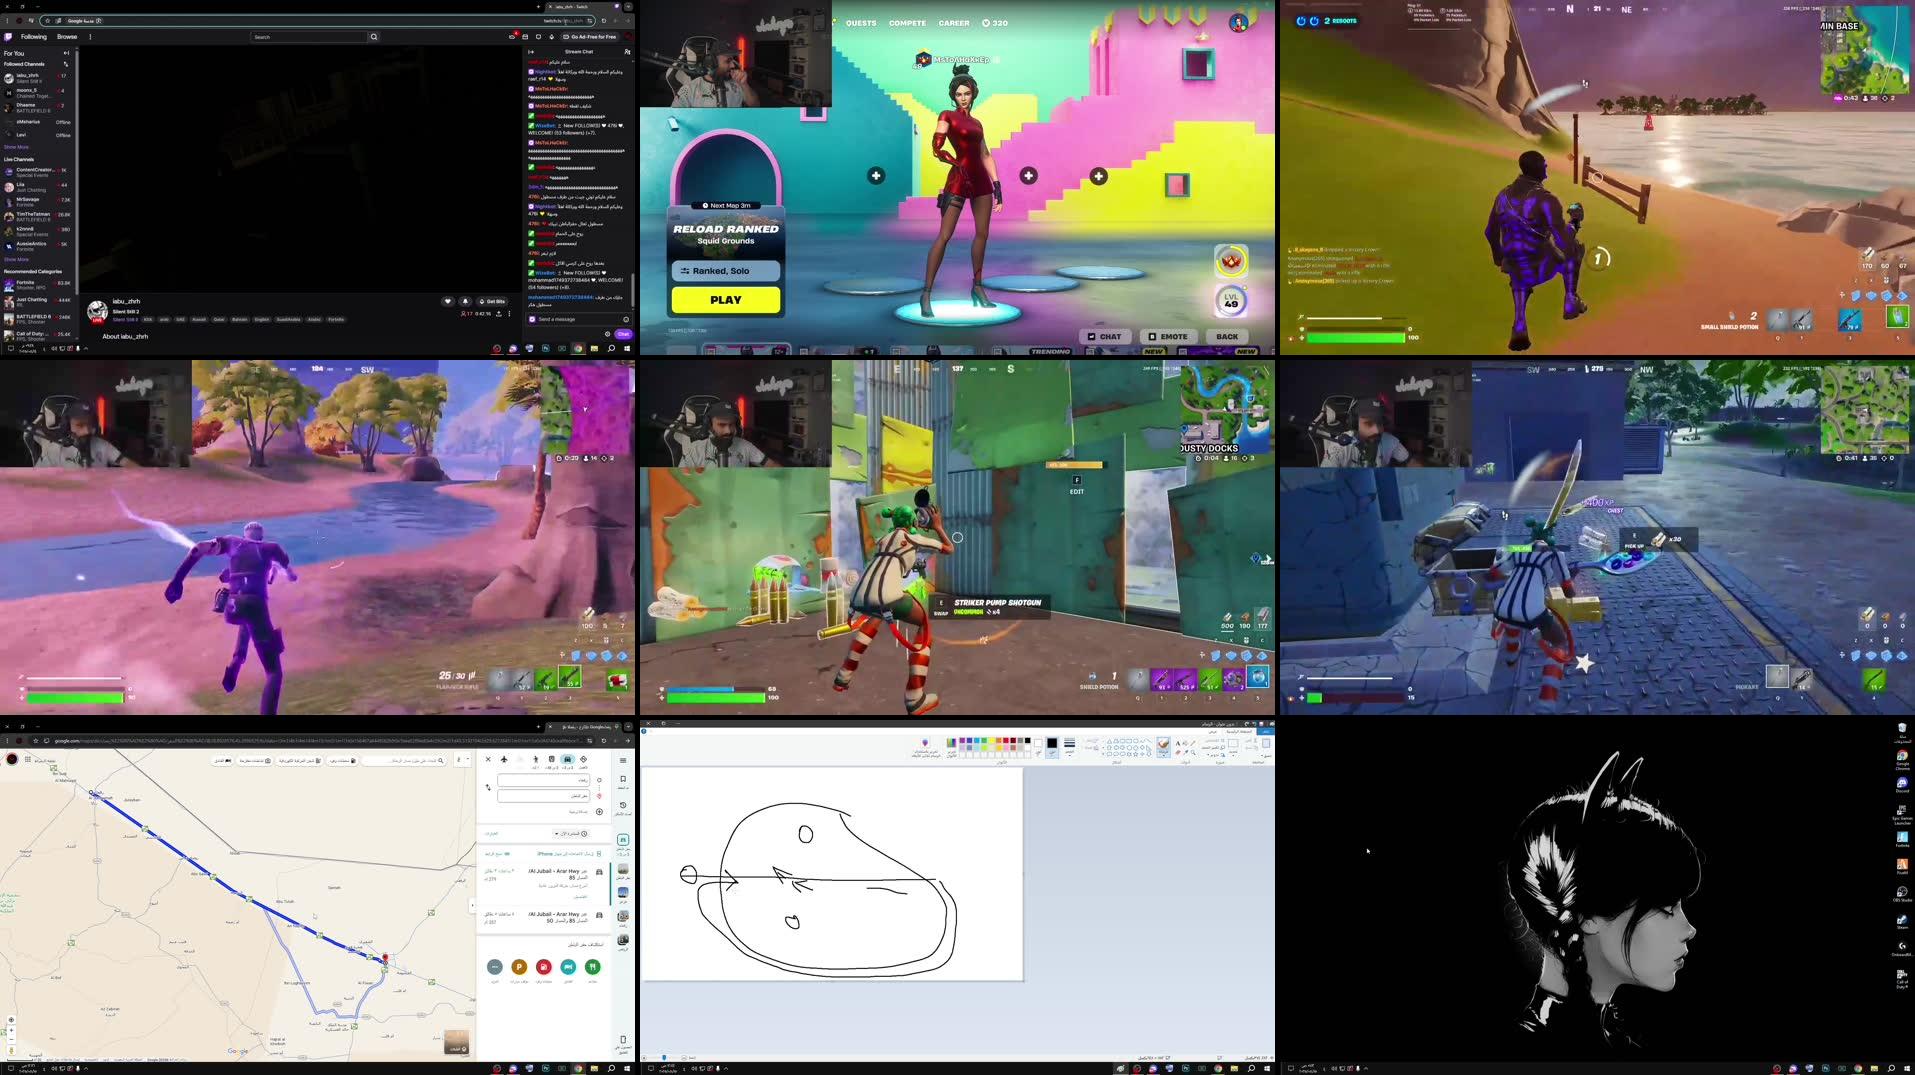Share the iabu_zhrh stream
This screenshot has width=1915, height=1075.
tap(499, 313)
